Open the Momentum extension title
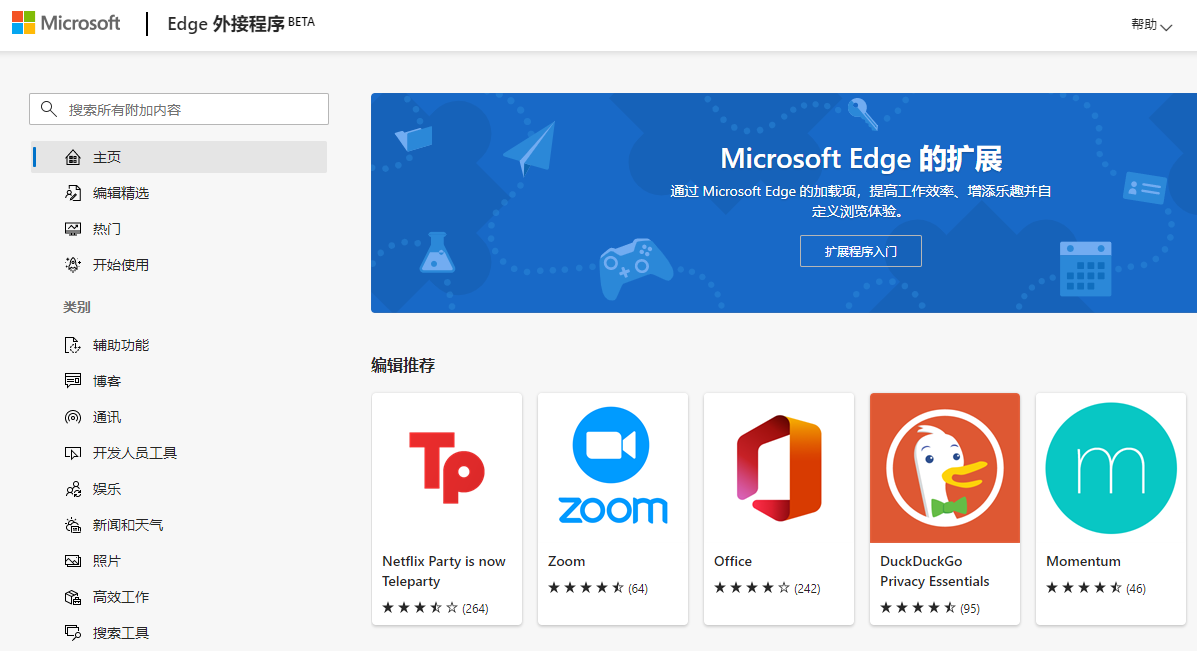The height and width of the screenshot is (651, 1197). 1083,561
